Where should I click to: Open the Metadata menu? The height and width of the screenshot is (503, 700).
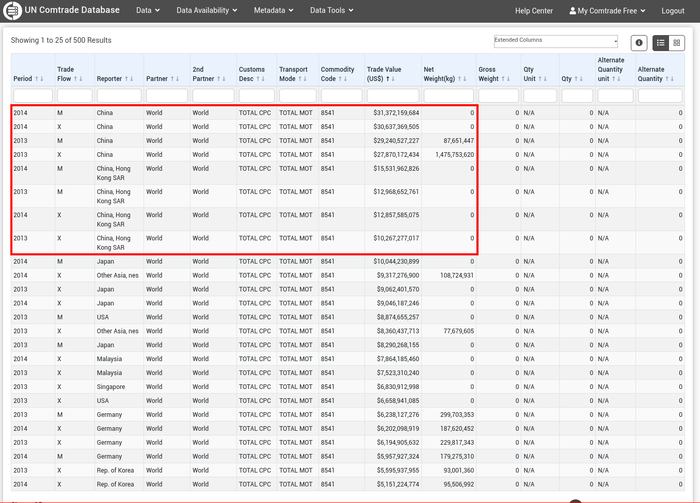(x=274, y=11)
